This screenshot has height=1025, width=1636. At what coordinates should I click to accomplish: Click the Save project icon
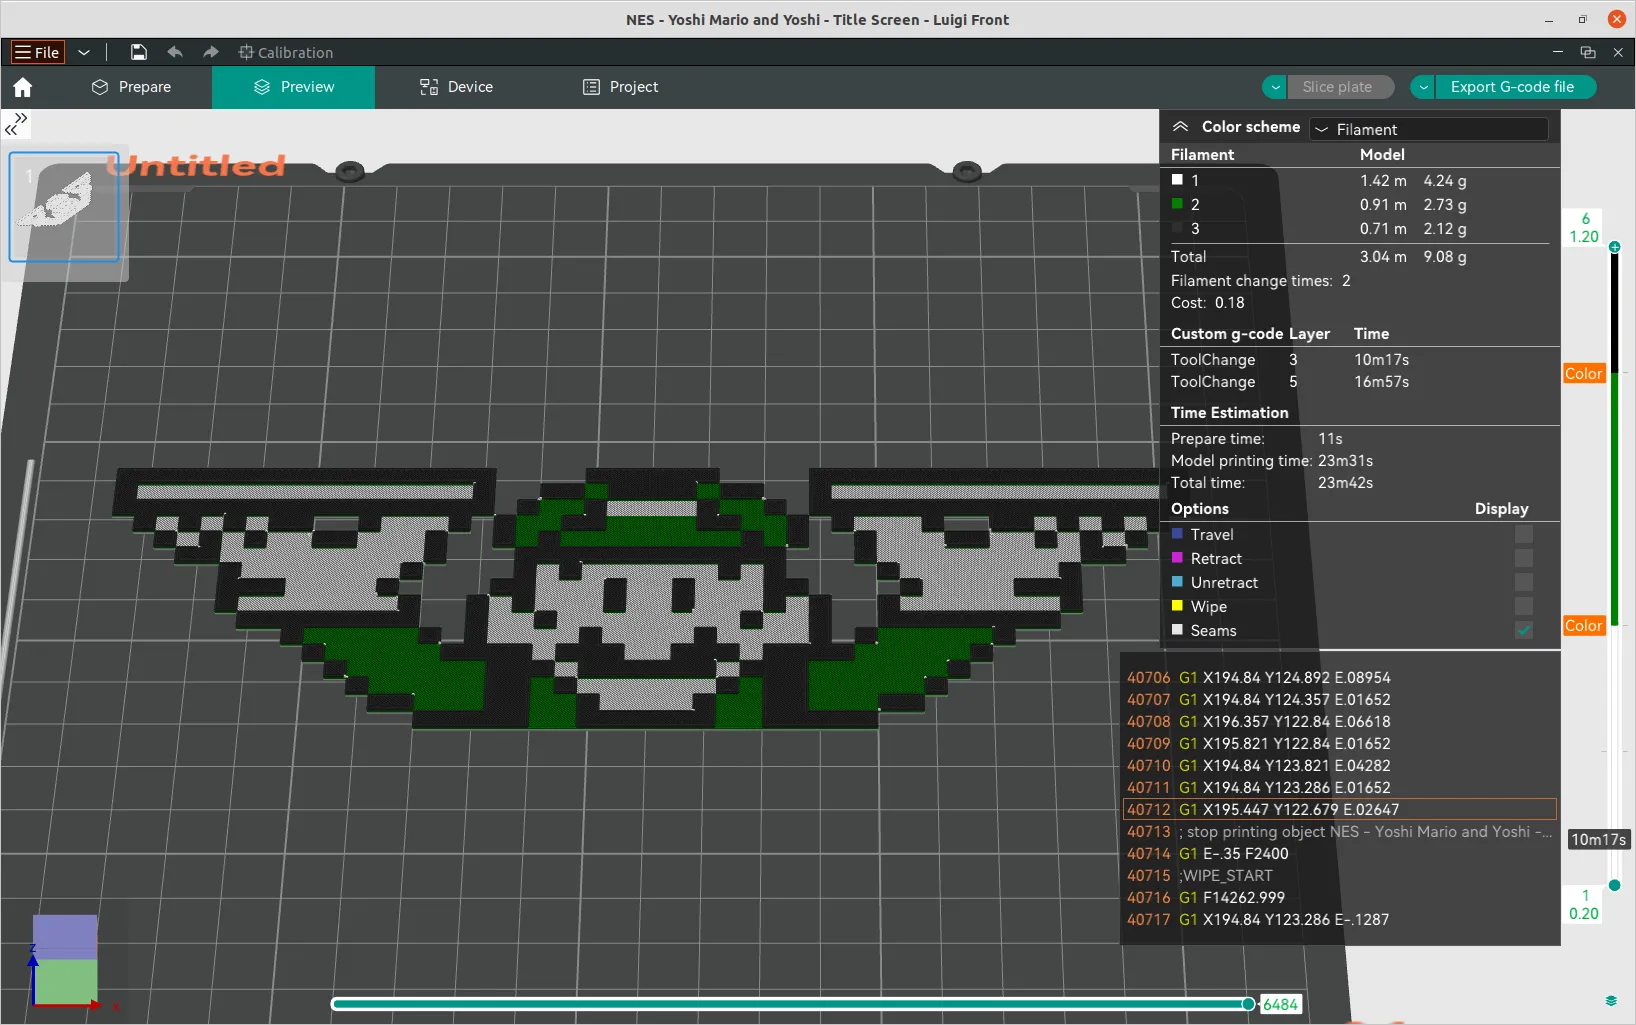click(139, 52)
